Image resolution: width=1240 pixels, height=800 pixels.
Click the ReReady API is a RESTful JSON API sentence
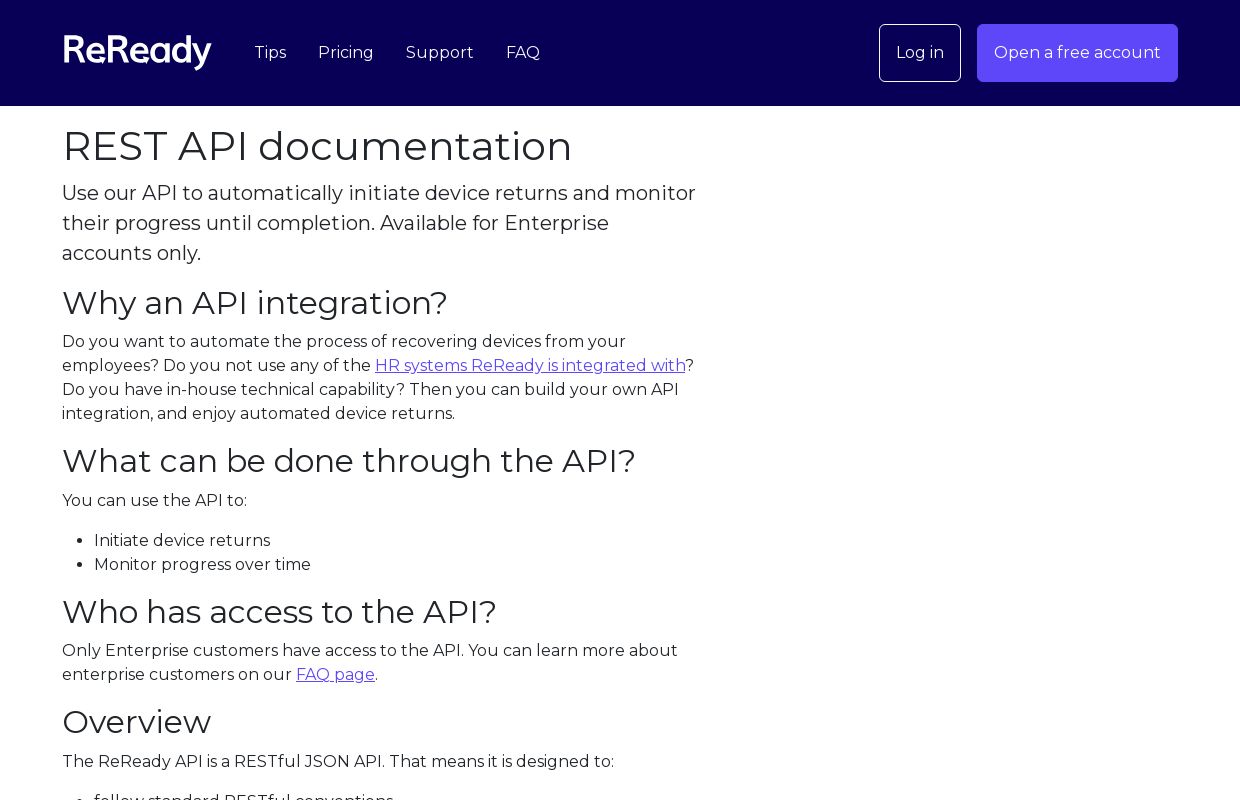(x=338, y=762)
